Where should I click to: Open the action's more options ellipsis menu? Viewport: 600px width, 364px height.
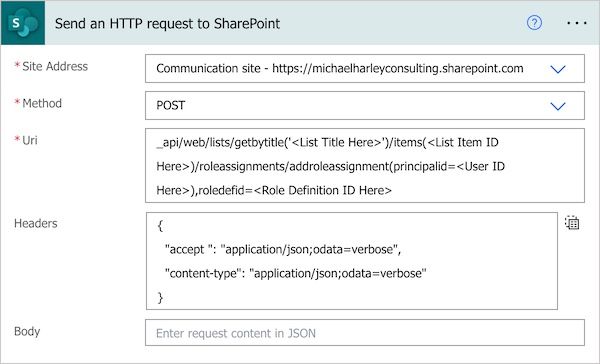577,23
